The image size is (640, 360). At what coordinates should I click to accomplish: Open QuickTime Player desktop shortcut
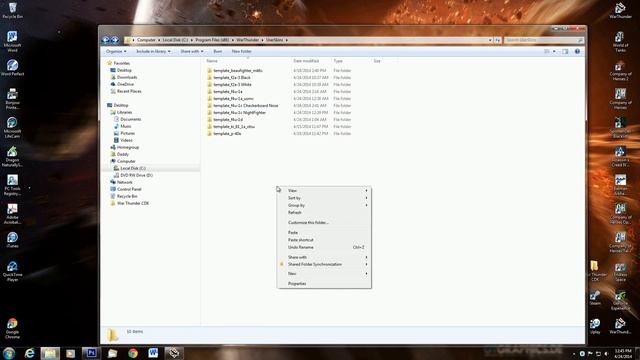click(12, 271)
